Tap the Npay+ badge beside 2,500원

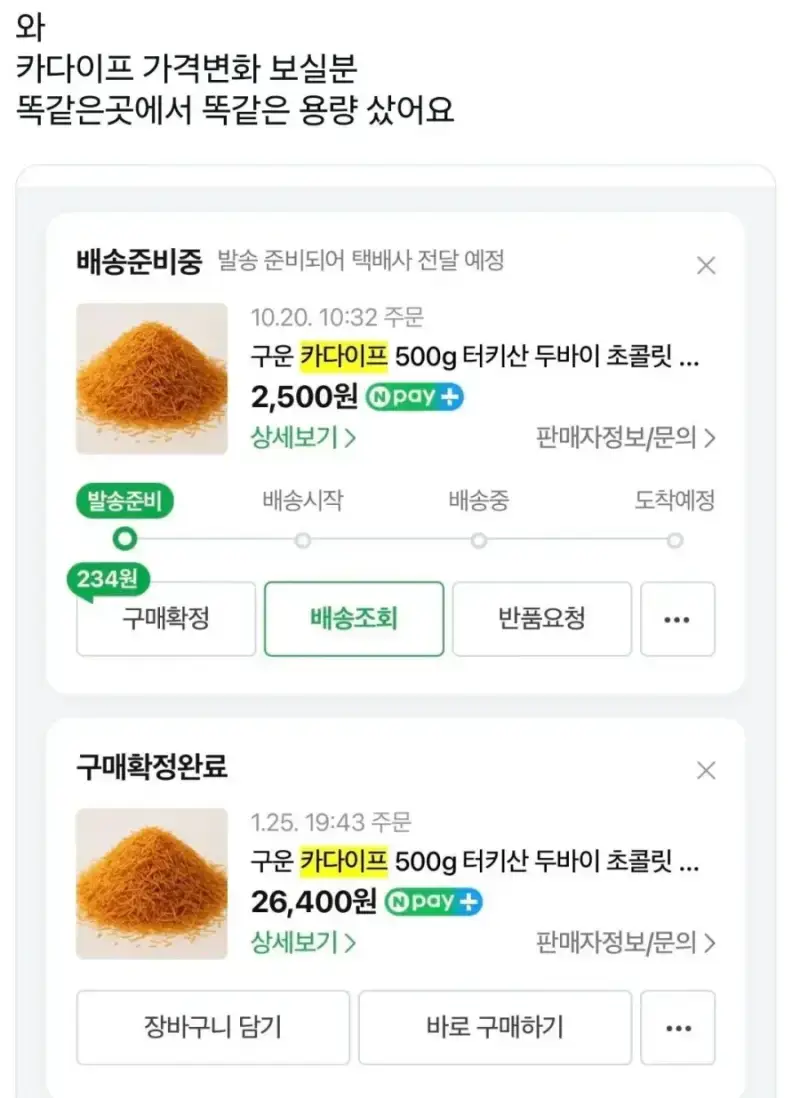click(x=415, y=397)
